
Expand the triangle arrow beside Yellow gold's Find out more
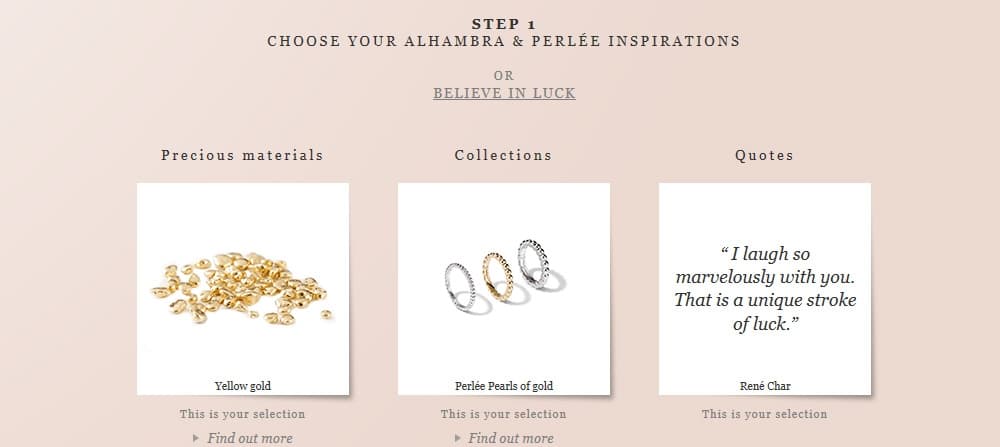[x=196, y=438]
